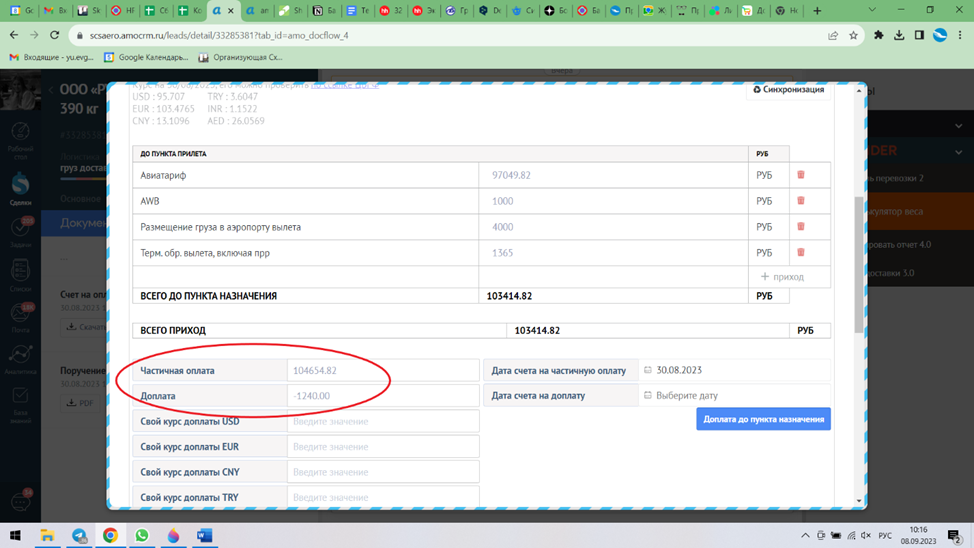Click trash icon next to AWB row

click(x=800, y=201)
